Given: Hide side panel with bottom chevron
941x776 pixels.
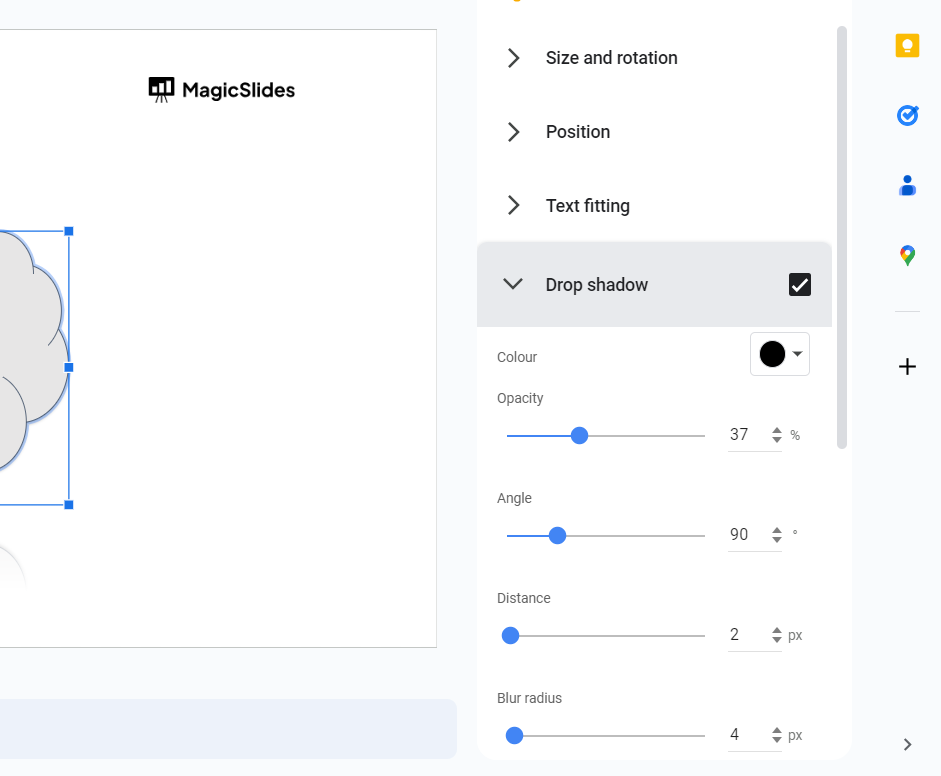Looking at the screenshot, I should [x=907, y=744].
